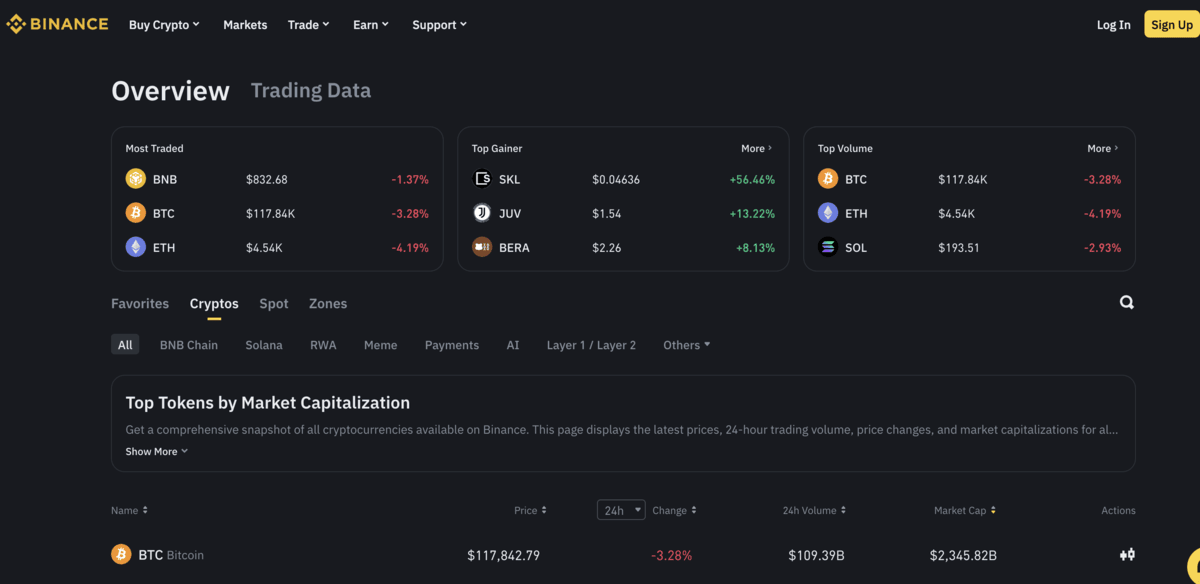Expand Show More description text
The height and width of the screenshot is (584, 1200).
pos(157,451)
